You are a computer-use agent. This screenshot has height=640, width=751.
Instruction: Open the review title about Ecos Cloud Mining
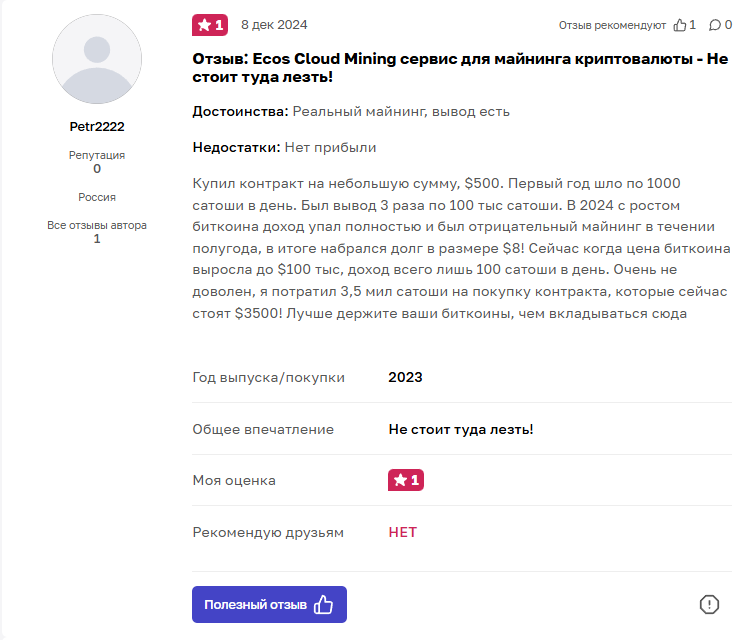click(460, 67)
